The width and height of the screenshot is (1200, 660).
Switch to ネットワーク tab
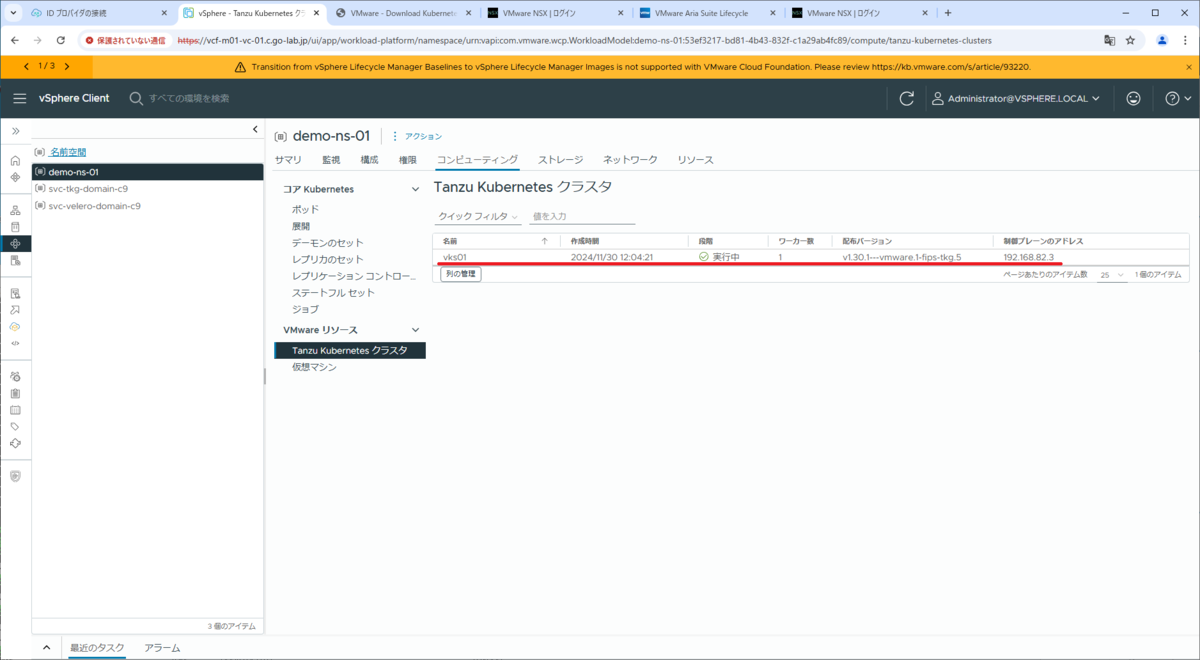630,160
